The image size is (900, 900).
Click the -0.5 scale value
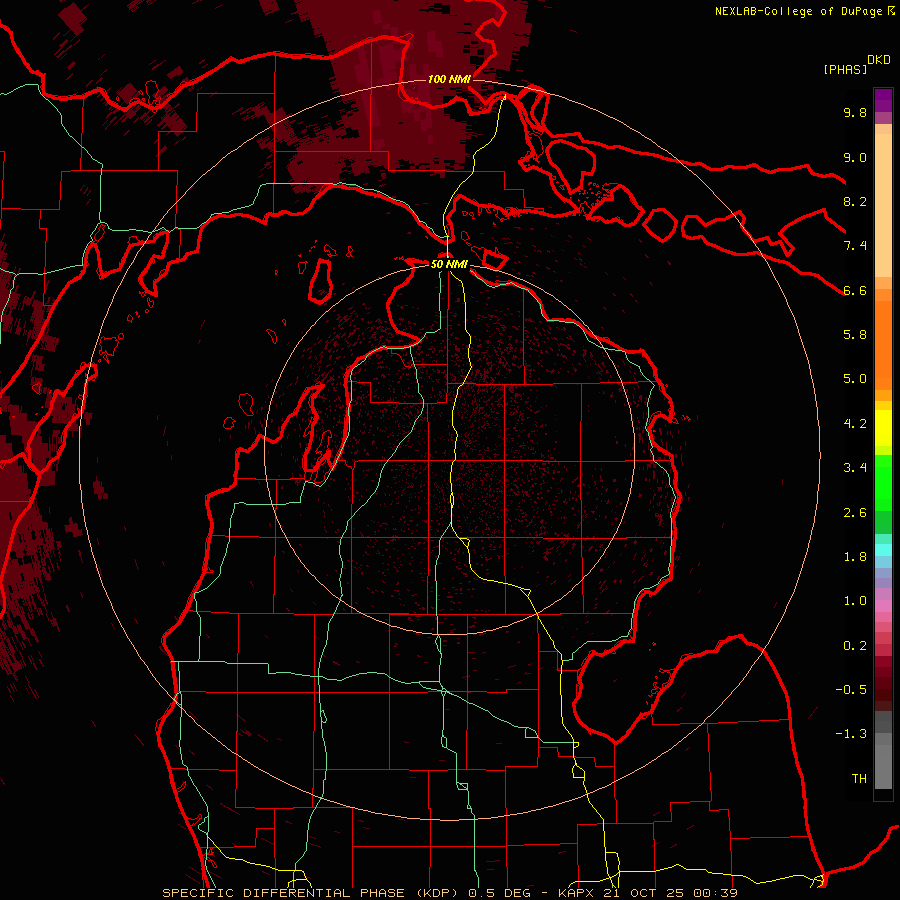point(851,690)
